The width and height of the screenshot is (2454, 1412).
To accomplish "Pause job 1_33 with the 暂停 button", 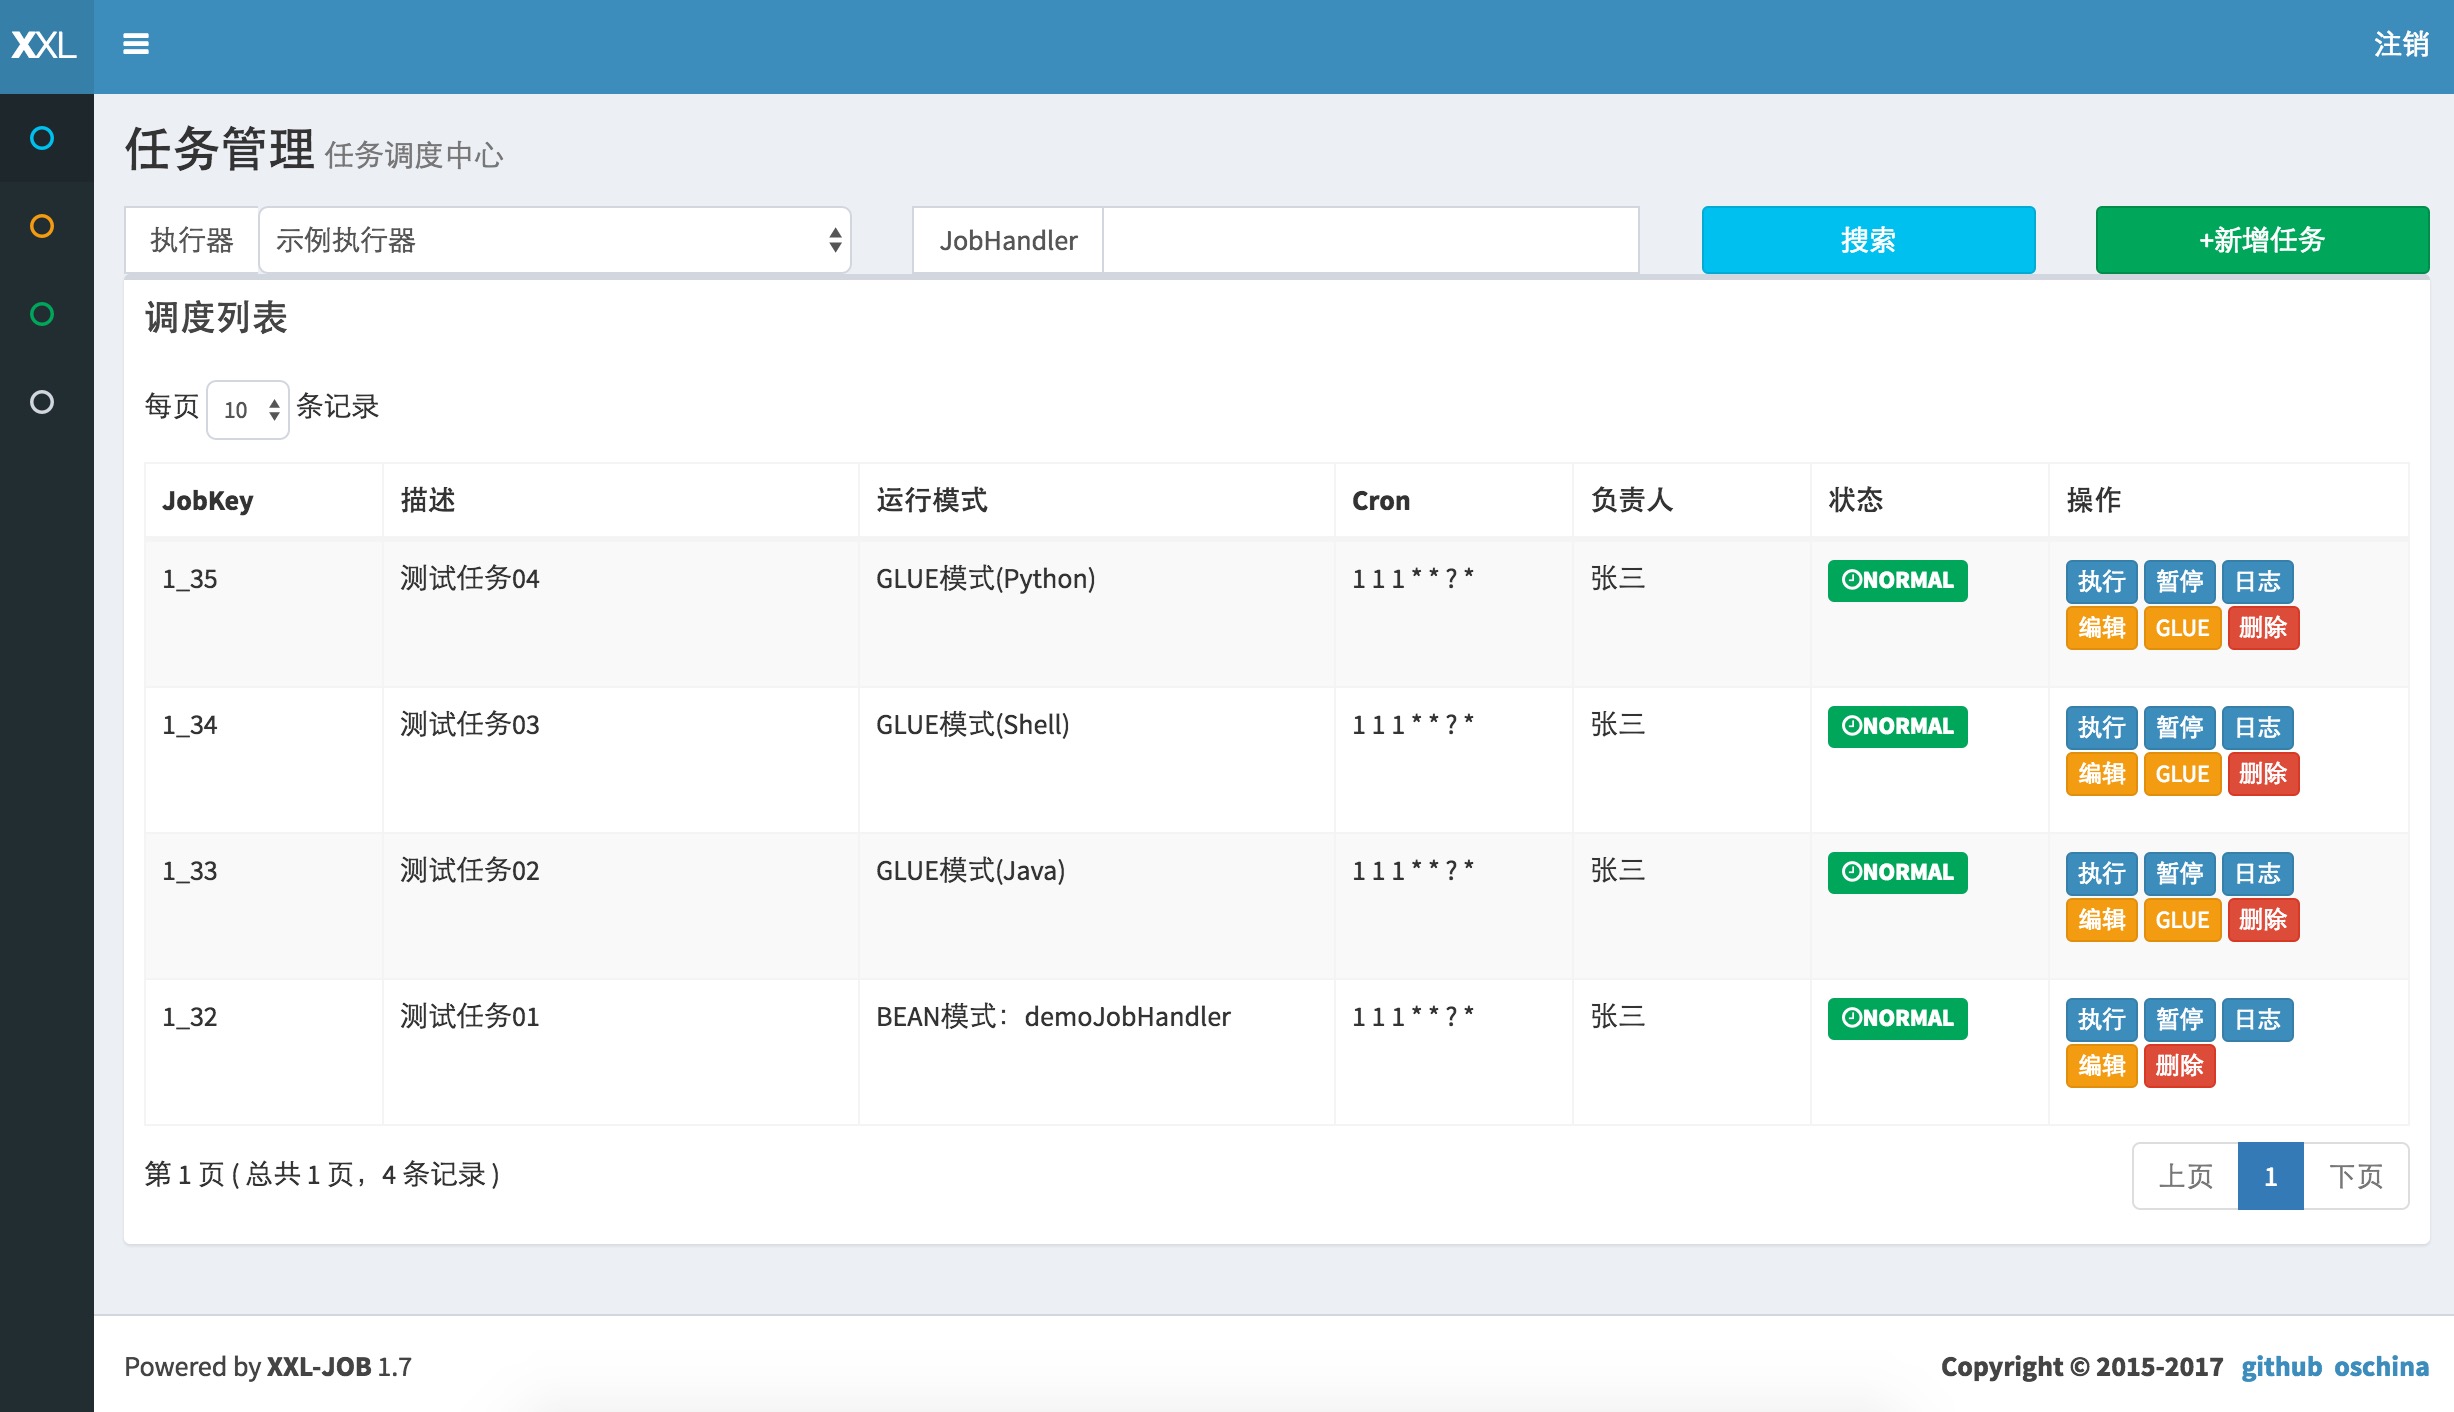I will (2181, 873).
